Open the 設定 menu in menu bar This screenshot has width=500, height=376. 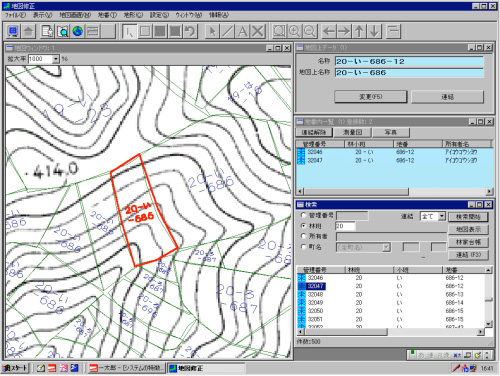pyautogui.click(x=159, y=15)
